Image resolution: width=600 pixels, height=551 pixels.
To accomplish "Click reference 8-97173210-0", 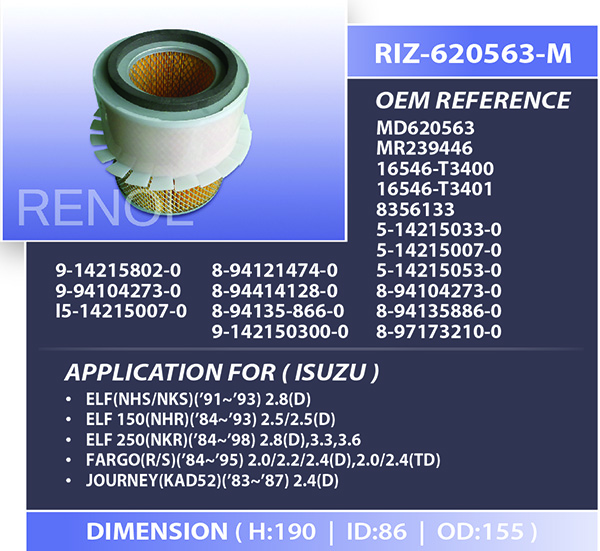I will (438, 330).
